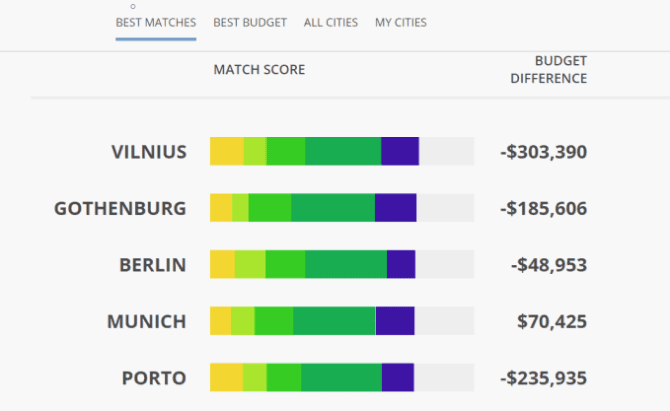Open the Vilnius city entry
Image resolution: width=670 pixels, height=411 pixels.
pos(149,152)
